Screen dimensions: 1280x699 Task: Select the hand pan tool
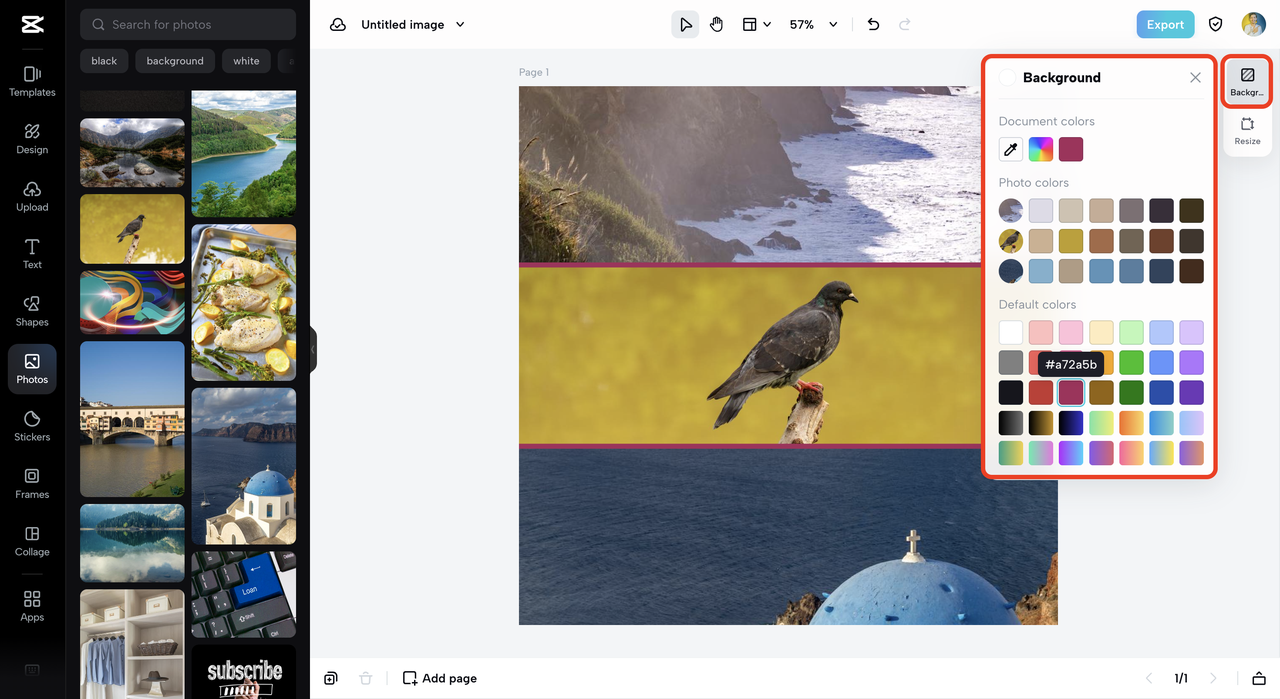point(717,25)
